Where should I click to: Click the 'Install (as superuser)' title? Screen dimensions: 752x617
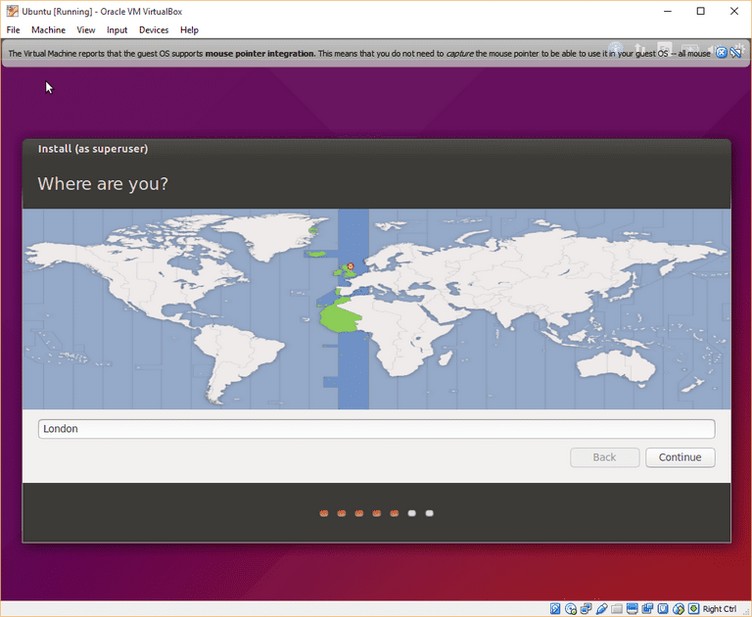pyautogui.click(x=93, y=149)
